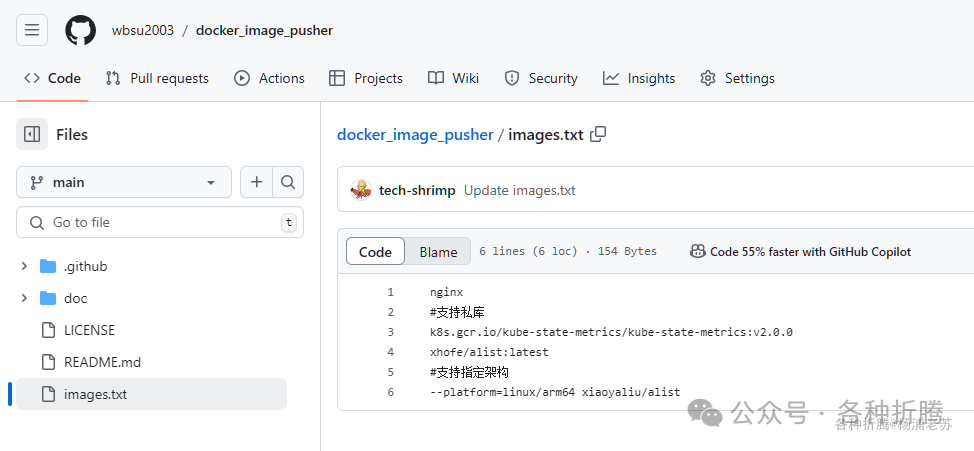
Task: Select line number 6
Action: click(x=391, y=392)
